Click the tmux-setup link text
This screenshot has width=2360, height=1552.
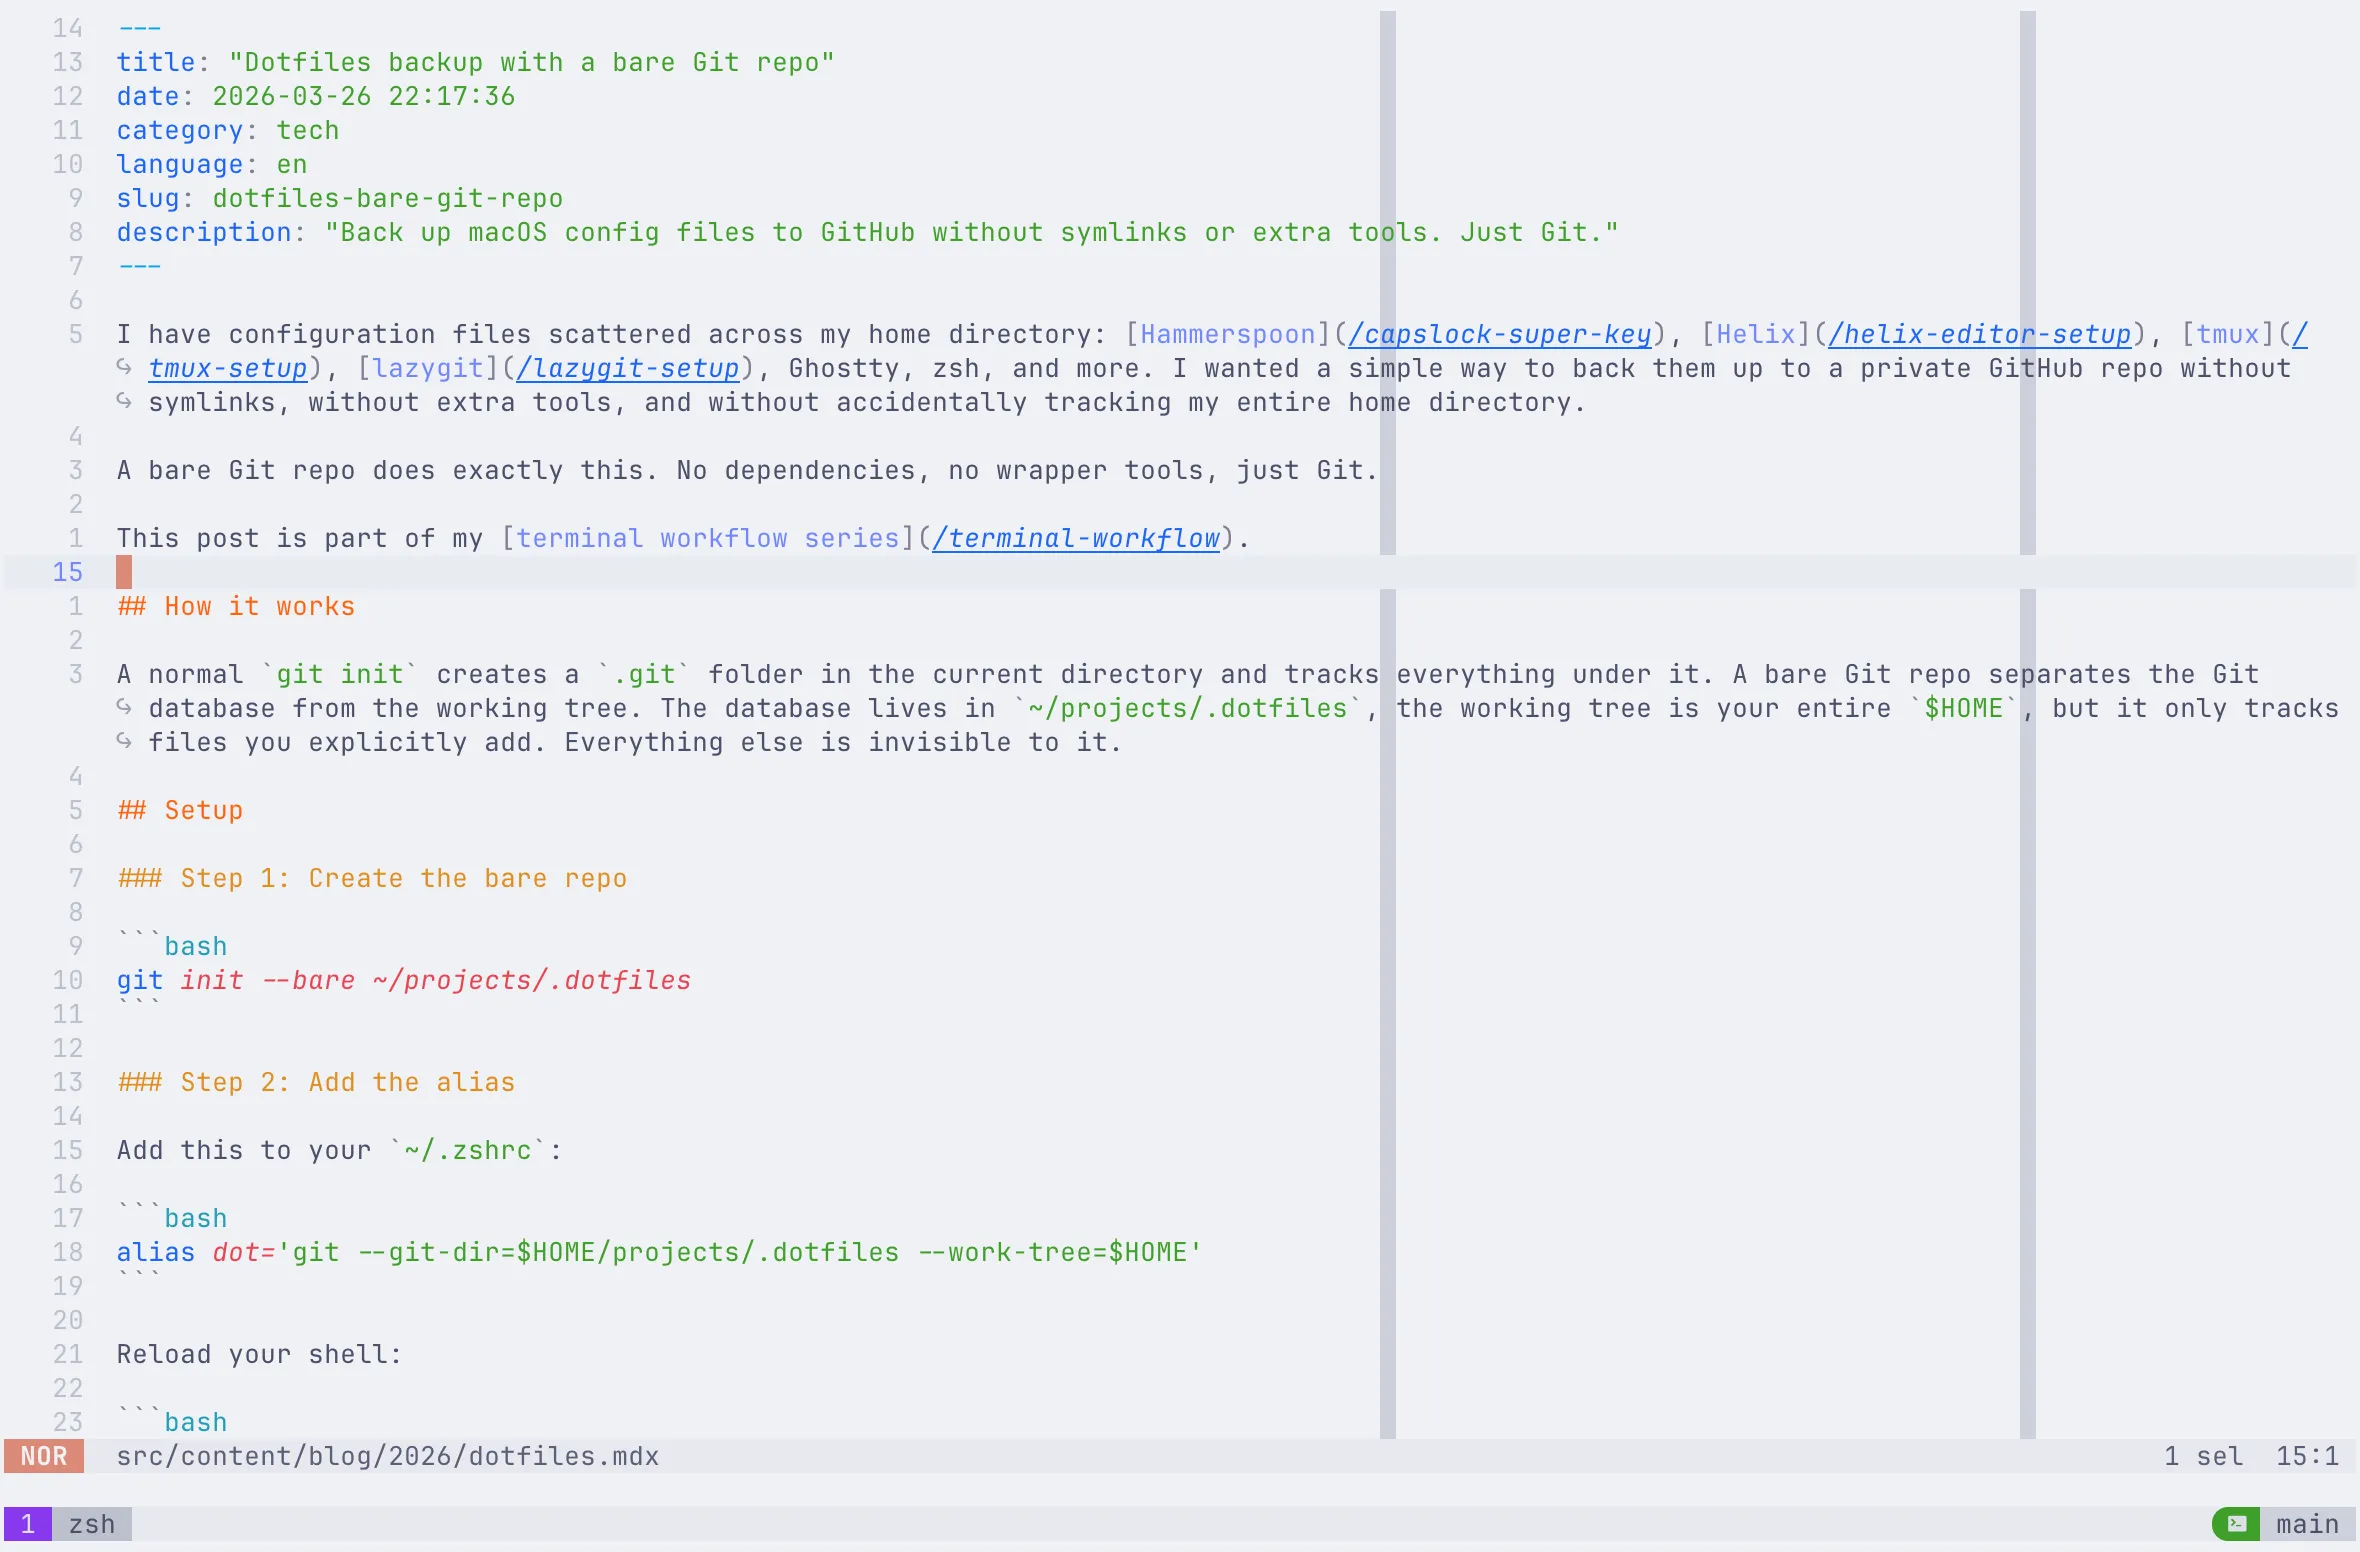coord(228,368)
